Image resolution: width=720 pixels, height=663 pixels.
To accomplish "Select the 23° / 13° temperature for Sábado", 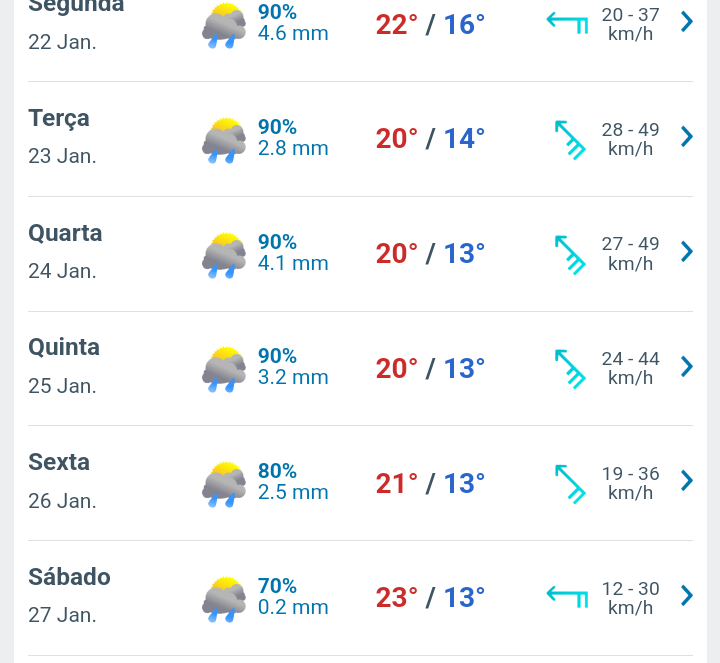I will [x=430, y=597].
